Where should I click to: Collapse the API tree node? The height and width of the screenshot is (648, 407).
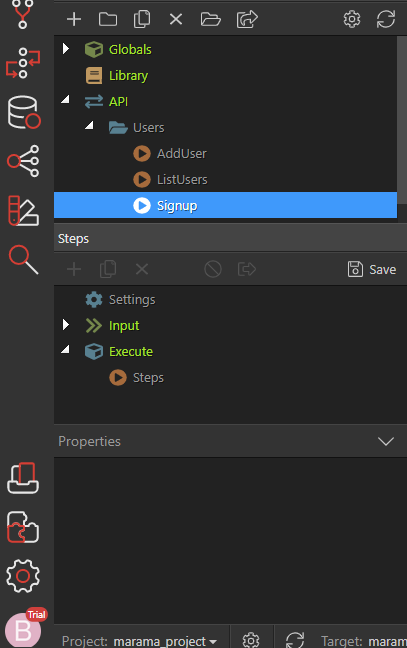tap(65, 99)
